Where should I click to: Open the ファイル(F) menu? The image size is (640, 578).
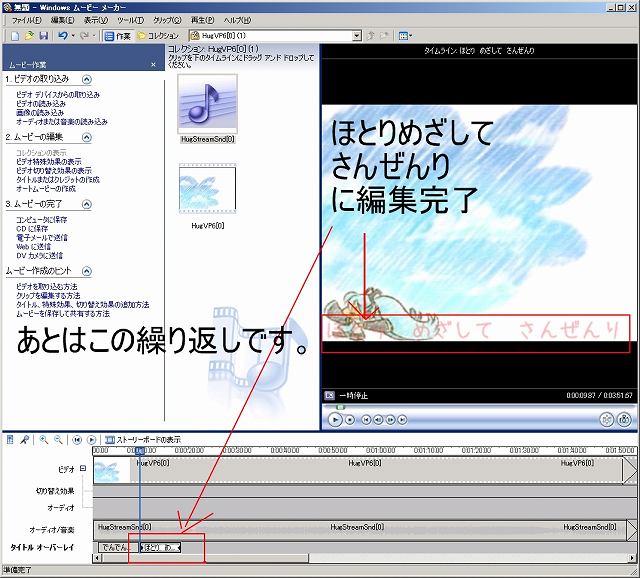(26, 20)
